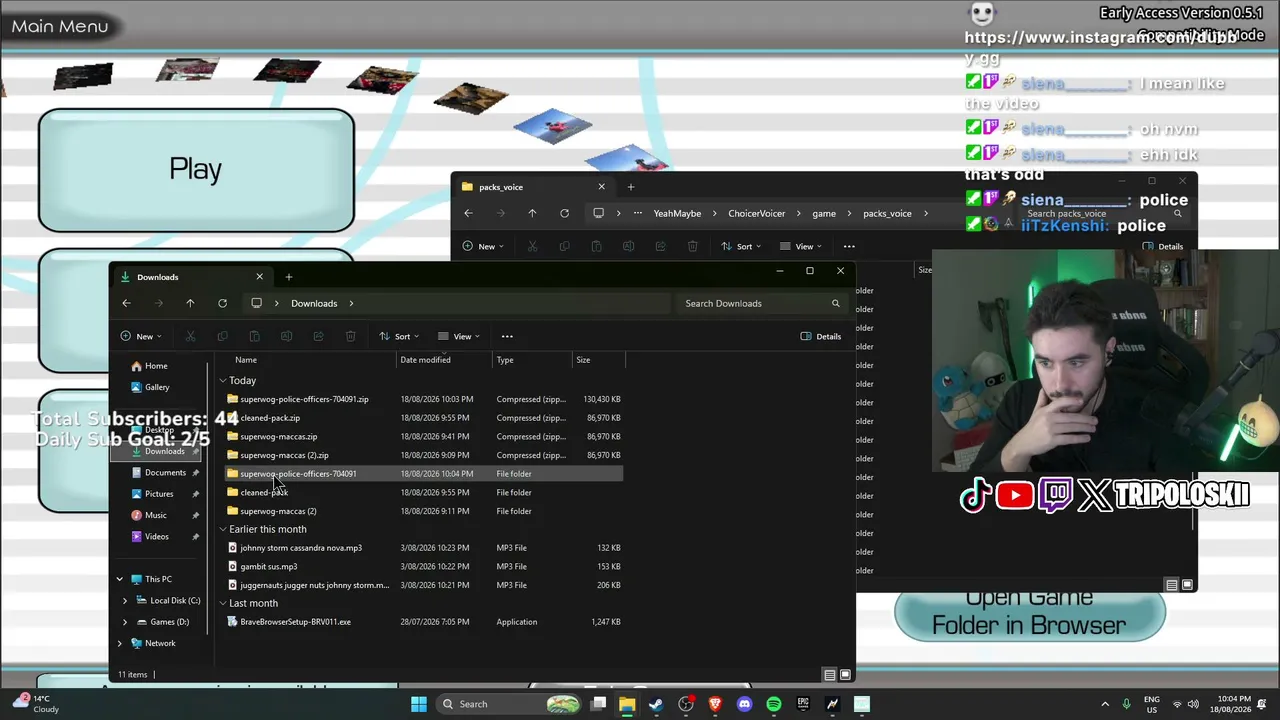Click ChoicerVoicer breadcrumb in packs_voice window
This screenshot has width=1280, height=720.
(x=757, y=213)
